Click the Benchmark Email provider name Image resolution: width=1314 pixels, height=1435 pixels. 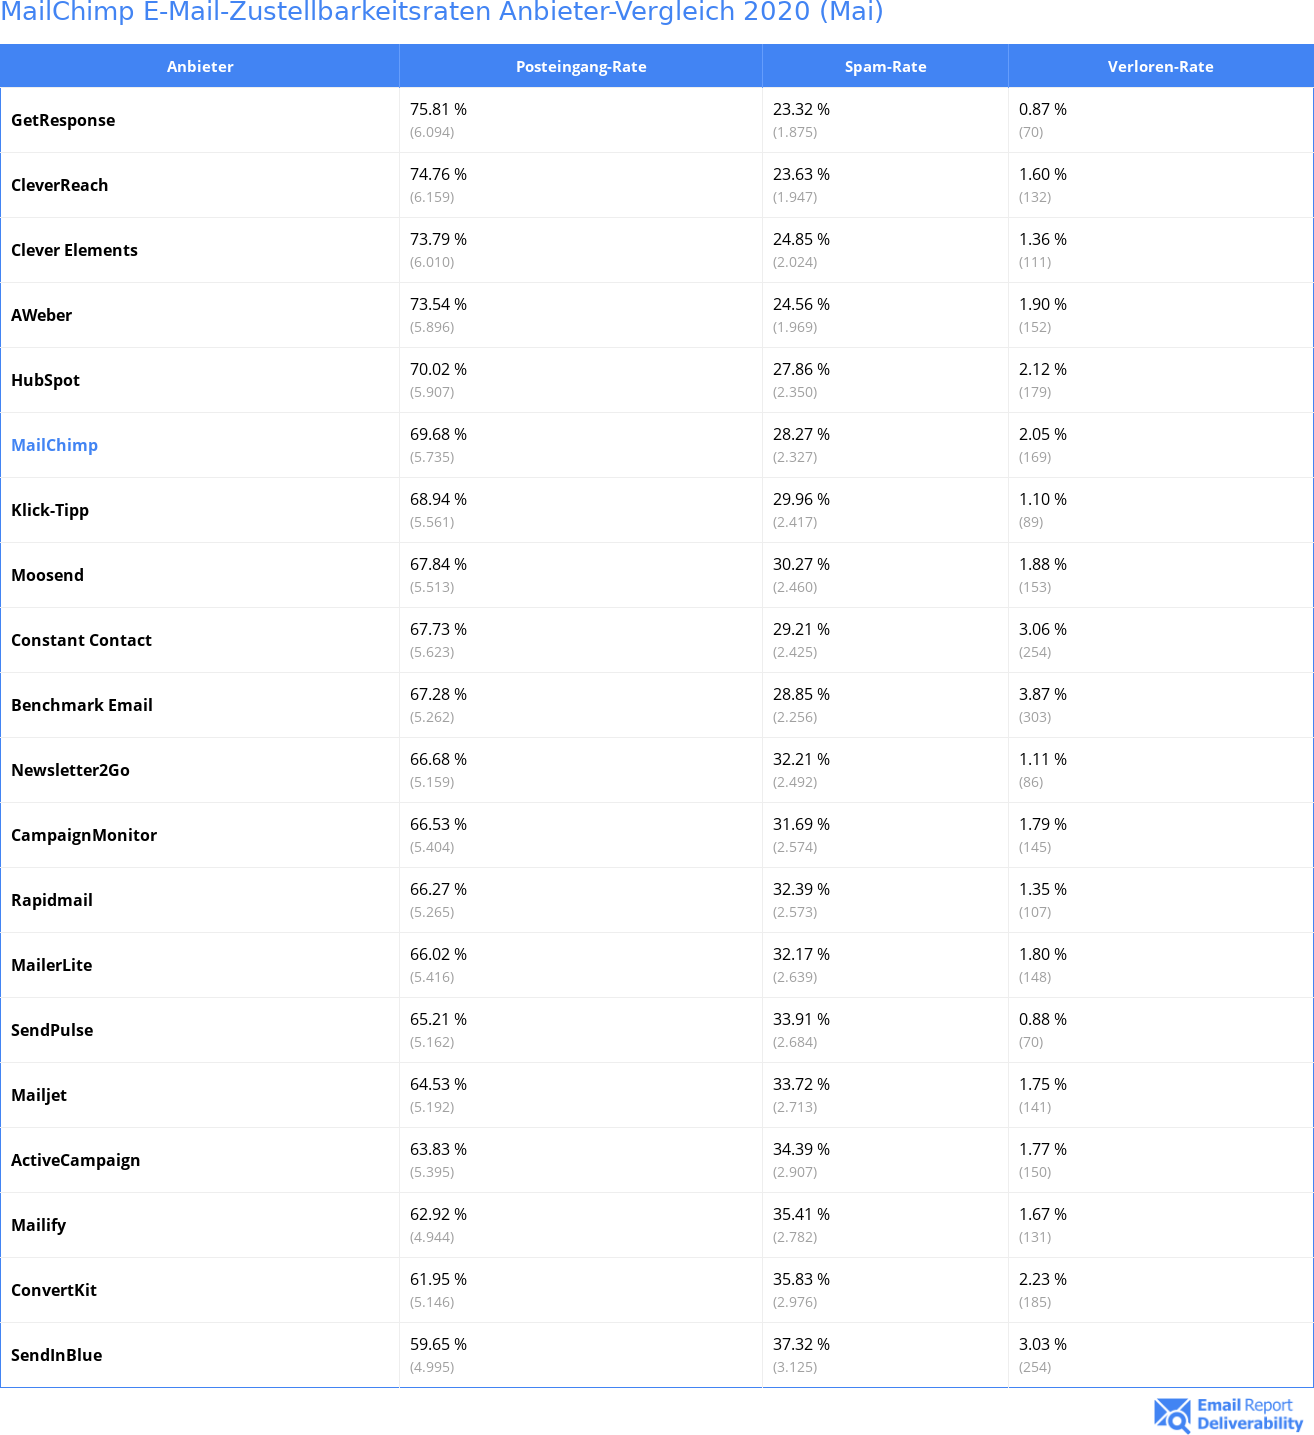coord(82,705)
